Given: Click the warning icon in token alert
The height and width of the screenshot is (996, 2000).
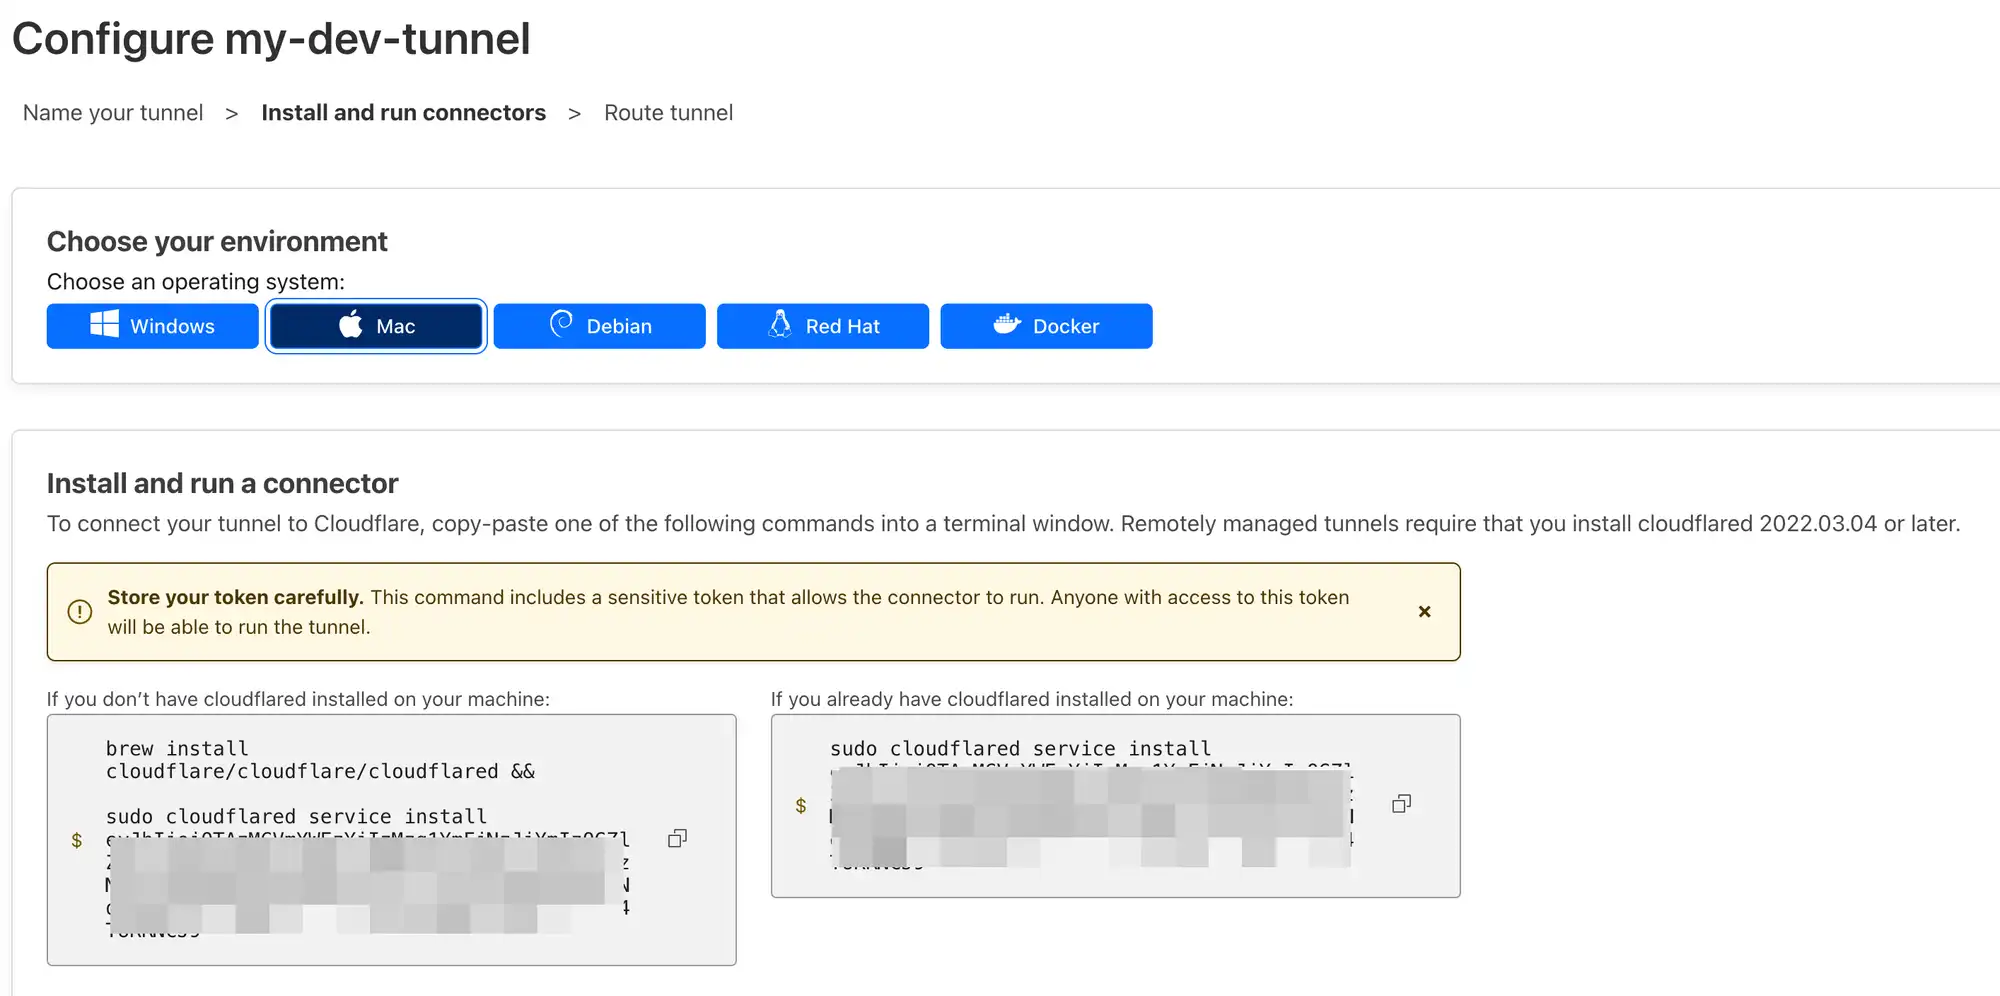Looking at the screenshot, I should pos(80,612).
